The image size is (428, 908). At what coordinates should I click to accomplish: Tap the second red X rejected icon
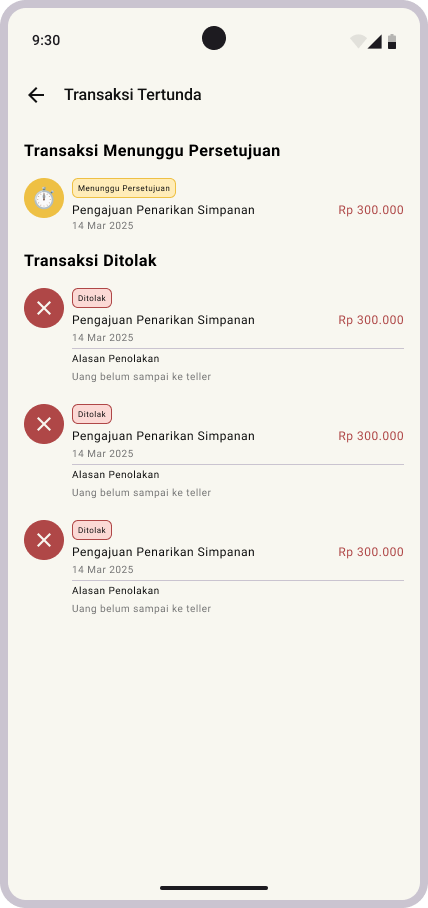click(x=44, y=424)
